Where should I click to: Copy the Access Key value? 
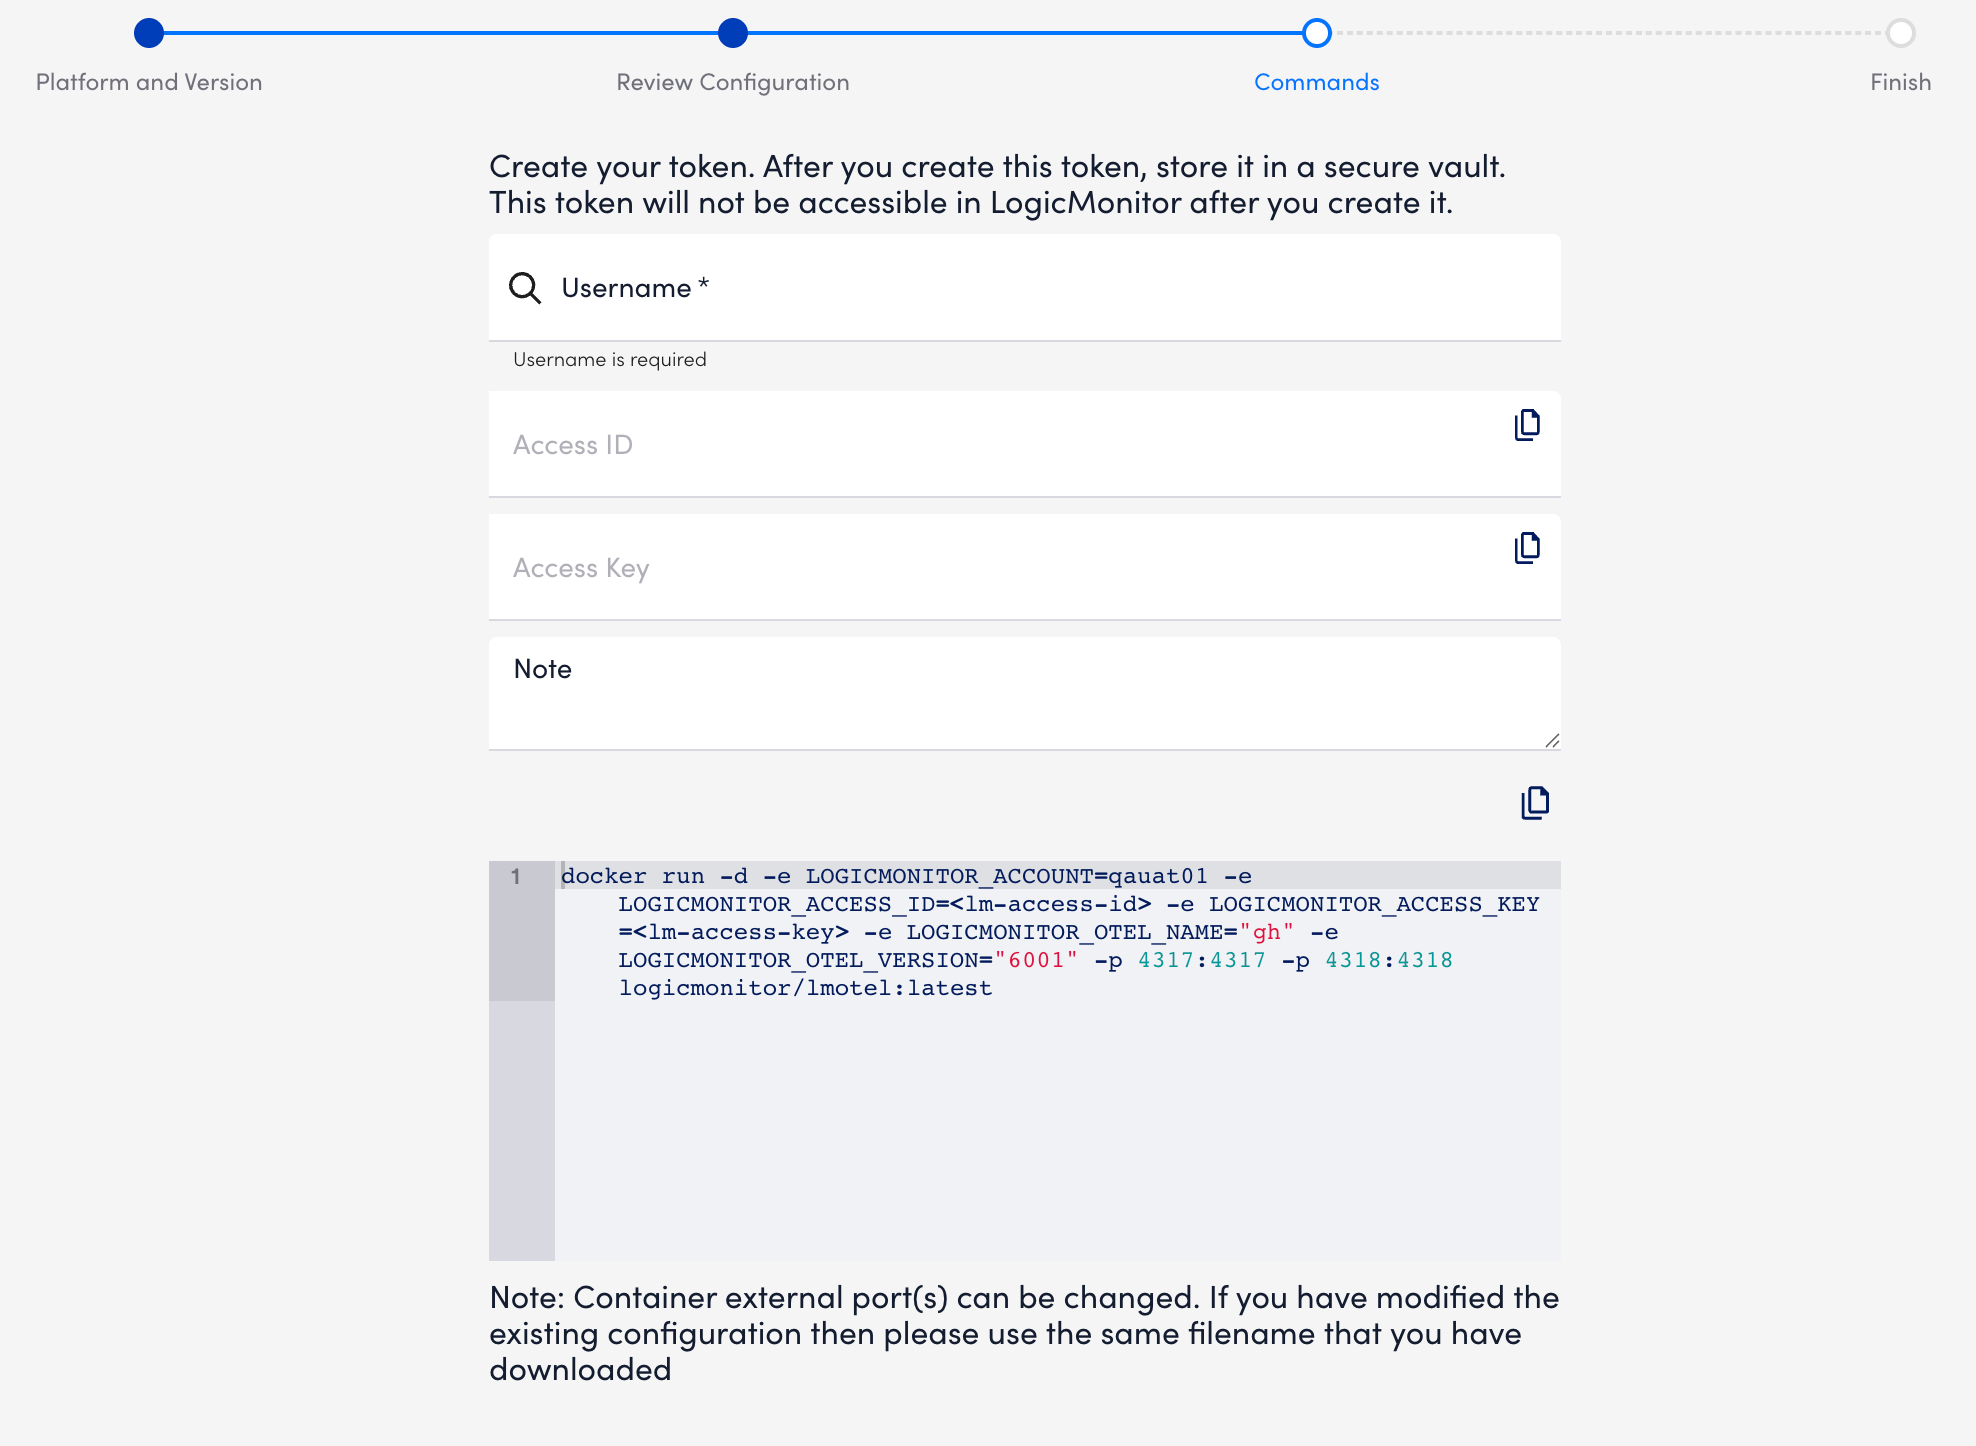(x=1526, y=547)
